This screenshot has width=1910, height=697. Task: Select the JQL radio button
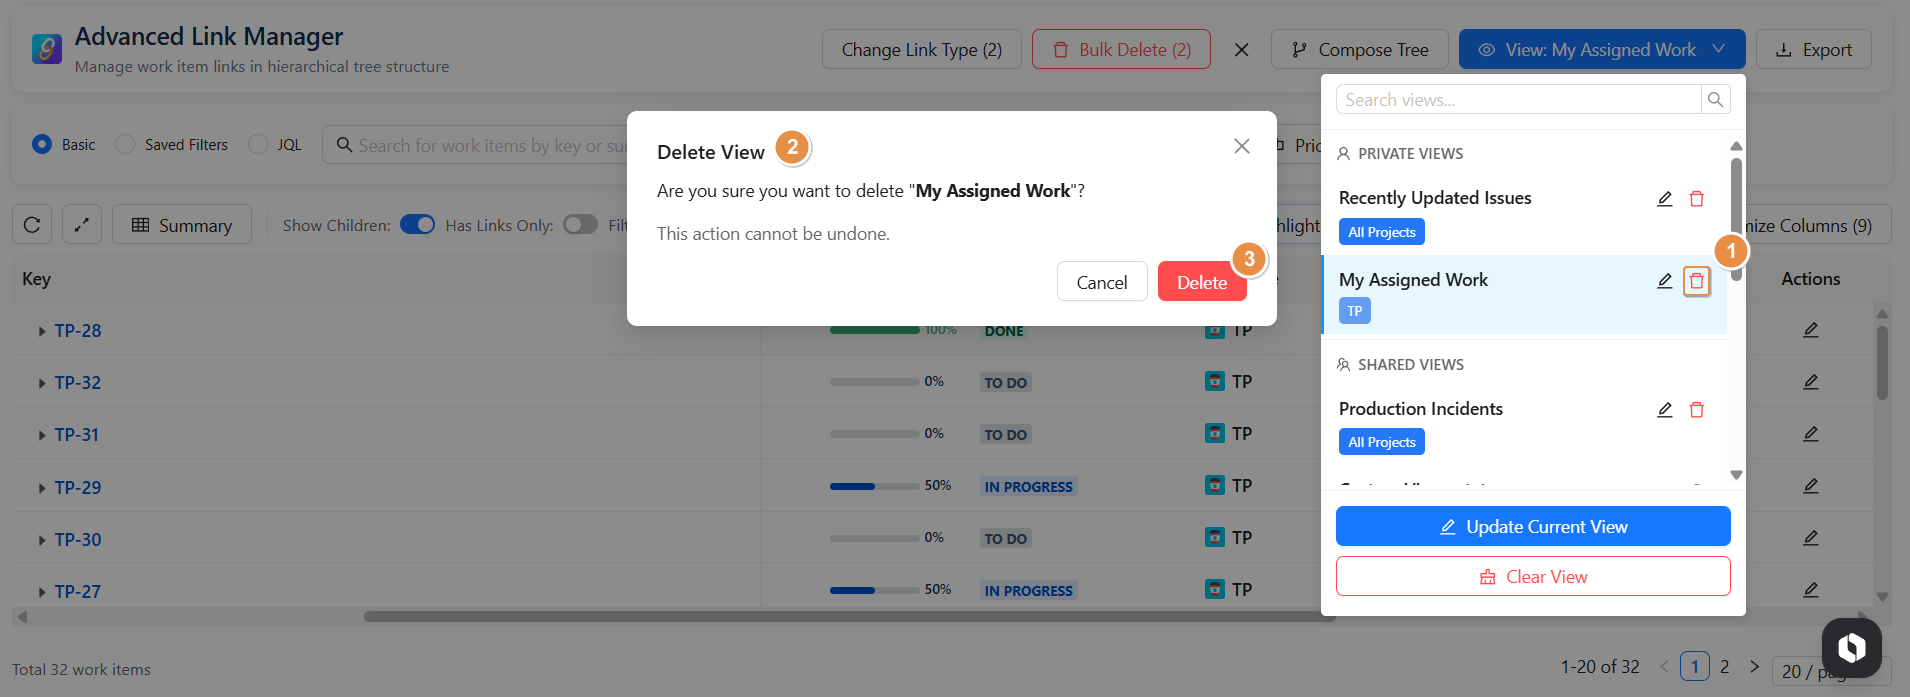pos(258,144)
